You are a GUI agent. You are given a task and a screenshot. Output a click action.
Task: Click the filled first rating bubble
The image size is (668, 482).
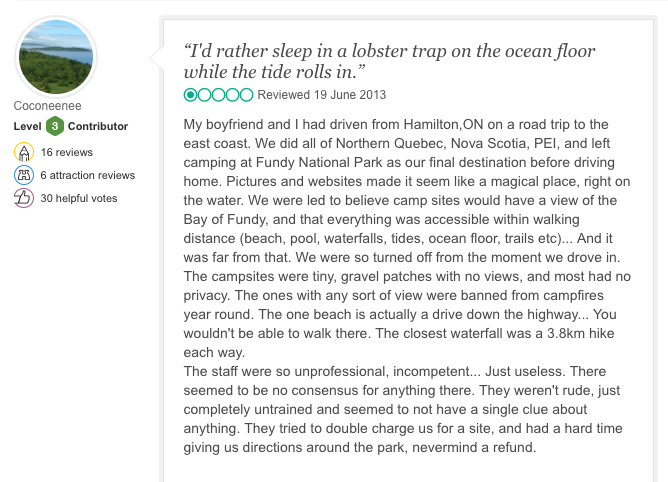tap(191, 95)
